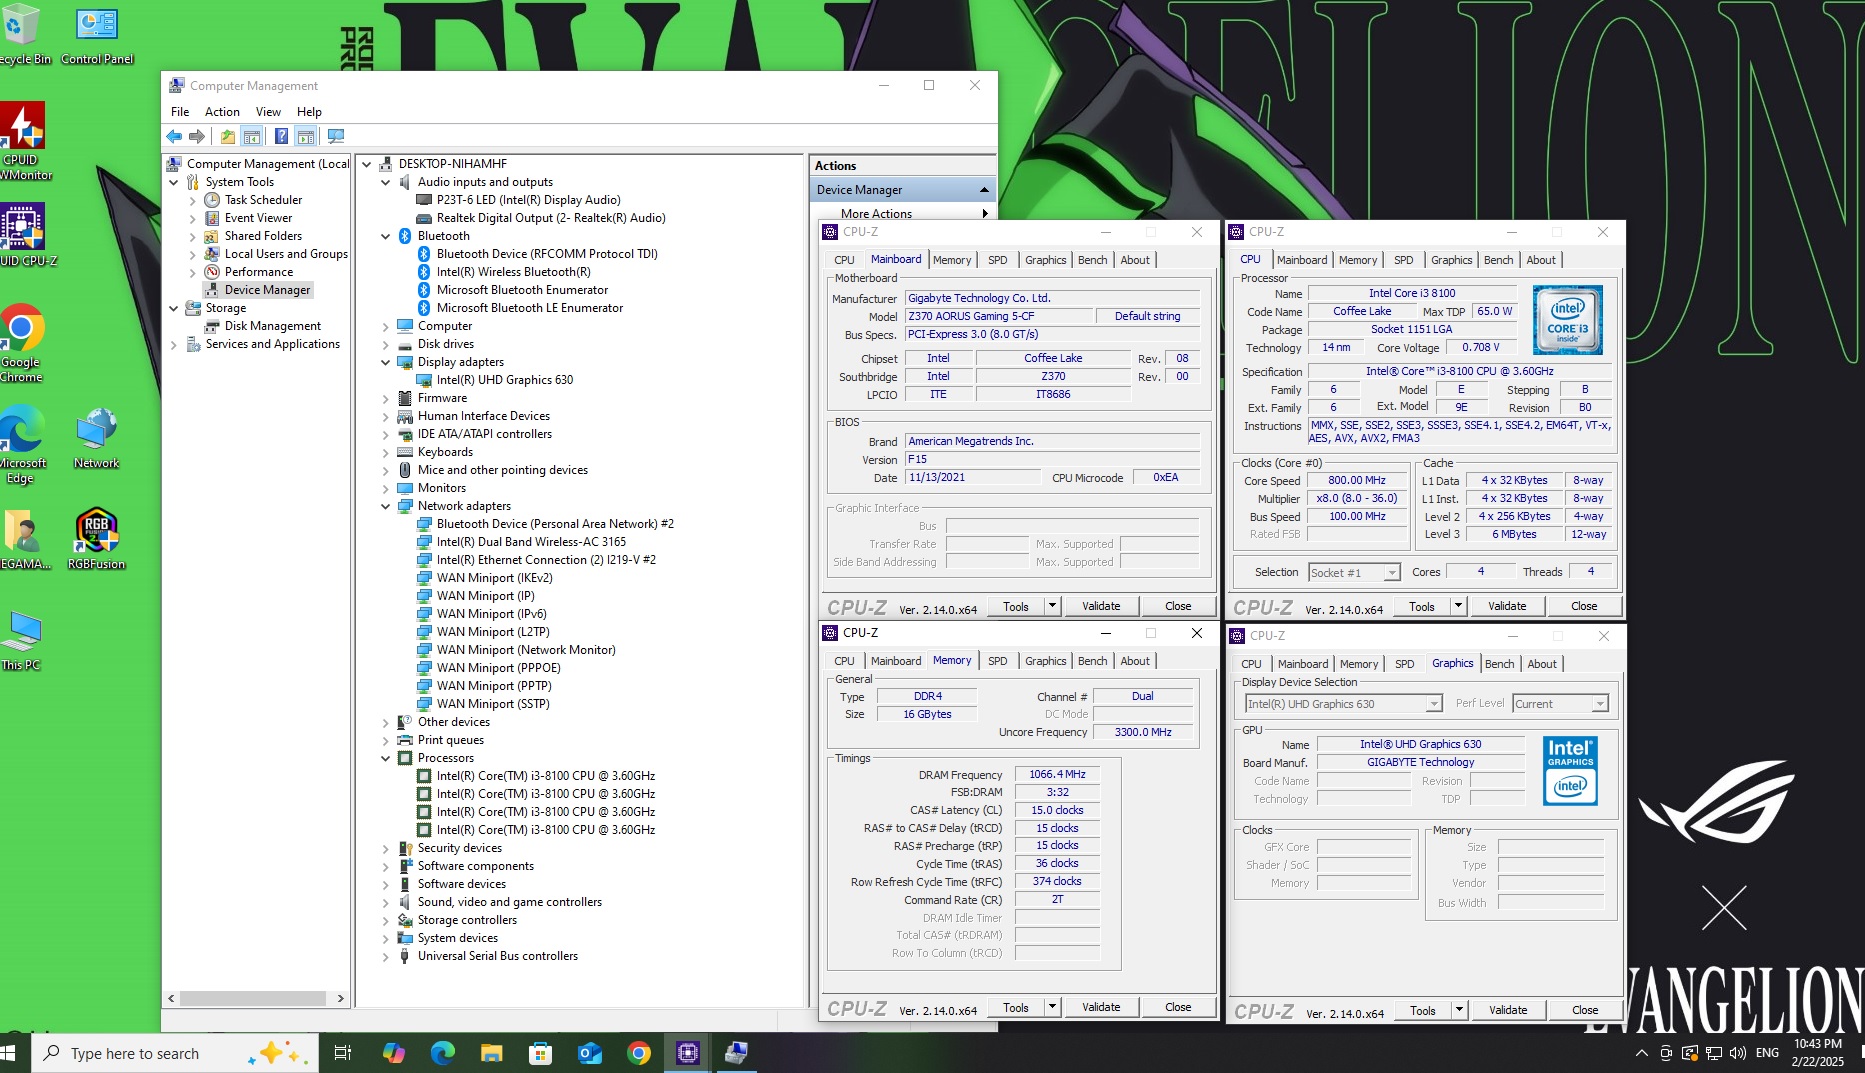
Task: Click the Windows Start button
Action: (9, 1053)
